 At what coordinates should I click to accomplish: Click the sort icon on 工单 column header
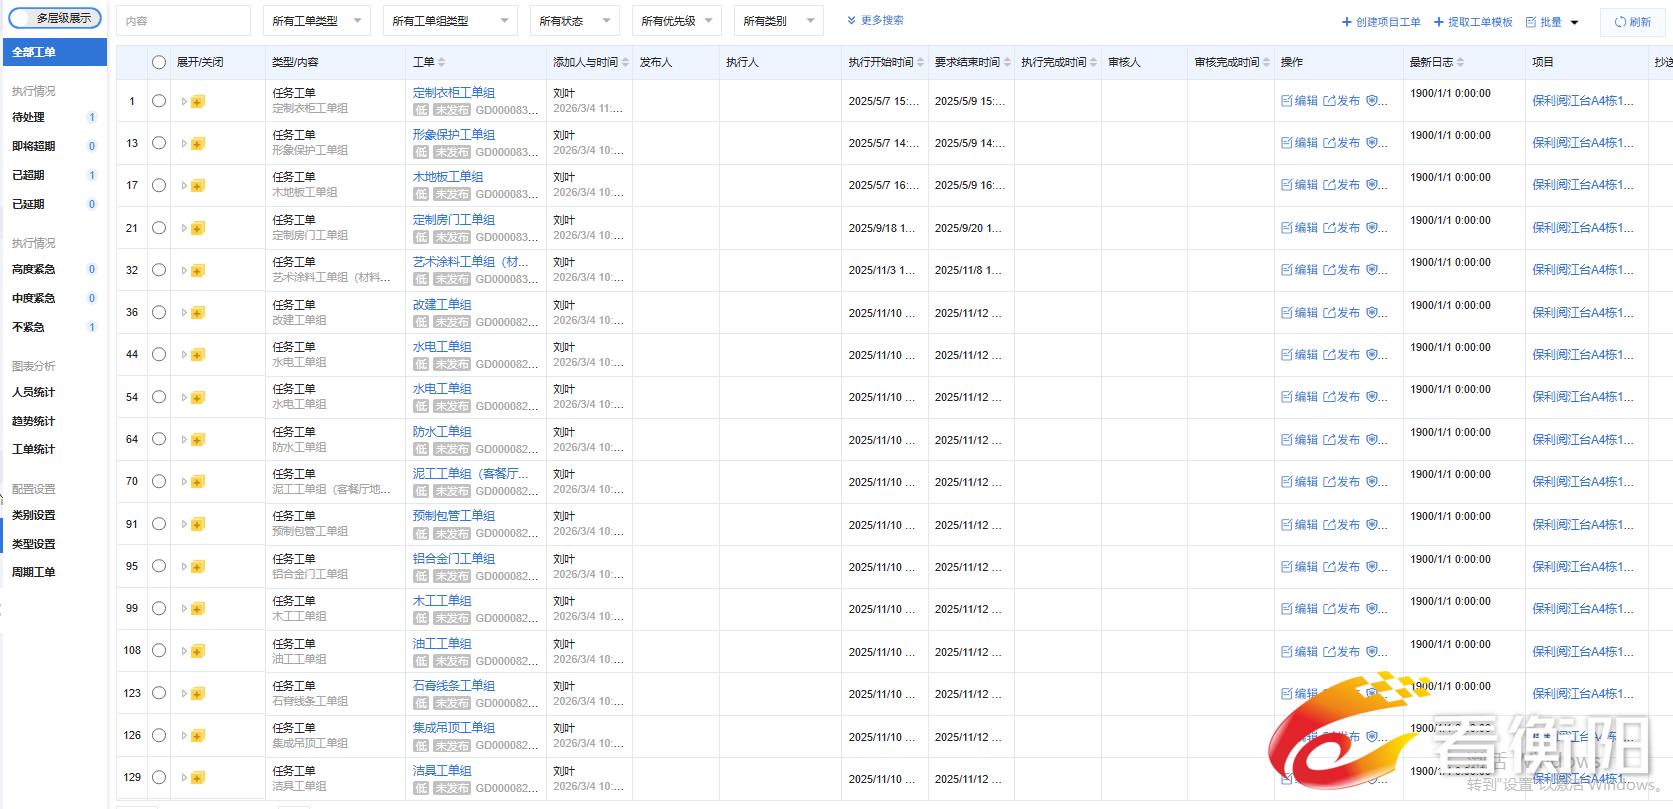coord(442,63)
